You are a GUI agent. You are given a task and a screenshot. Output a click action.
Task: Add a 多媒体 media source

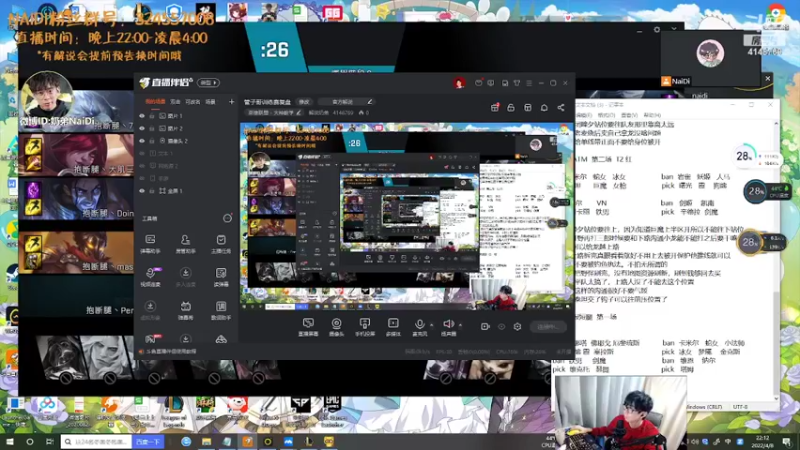click(393, 327)
